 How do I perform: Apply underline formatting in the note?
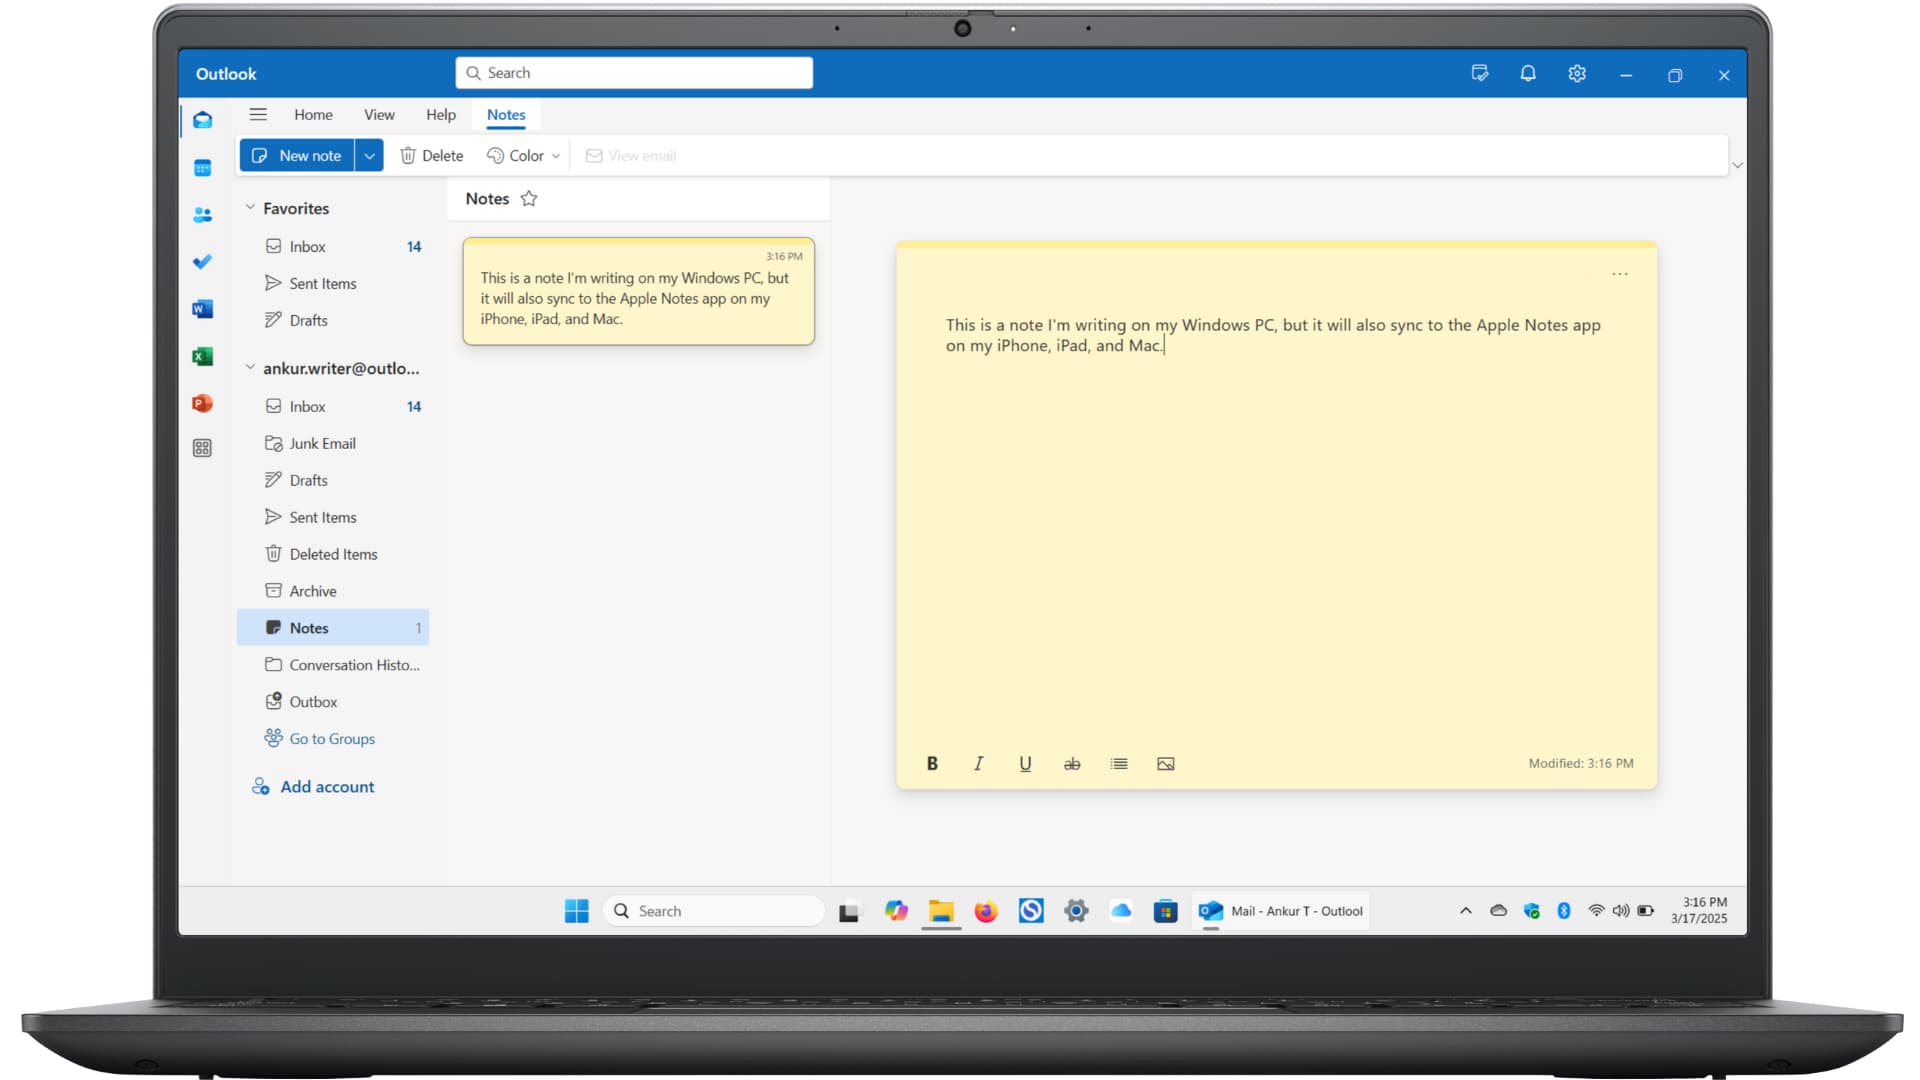pos(1025,763)
